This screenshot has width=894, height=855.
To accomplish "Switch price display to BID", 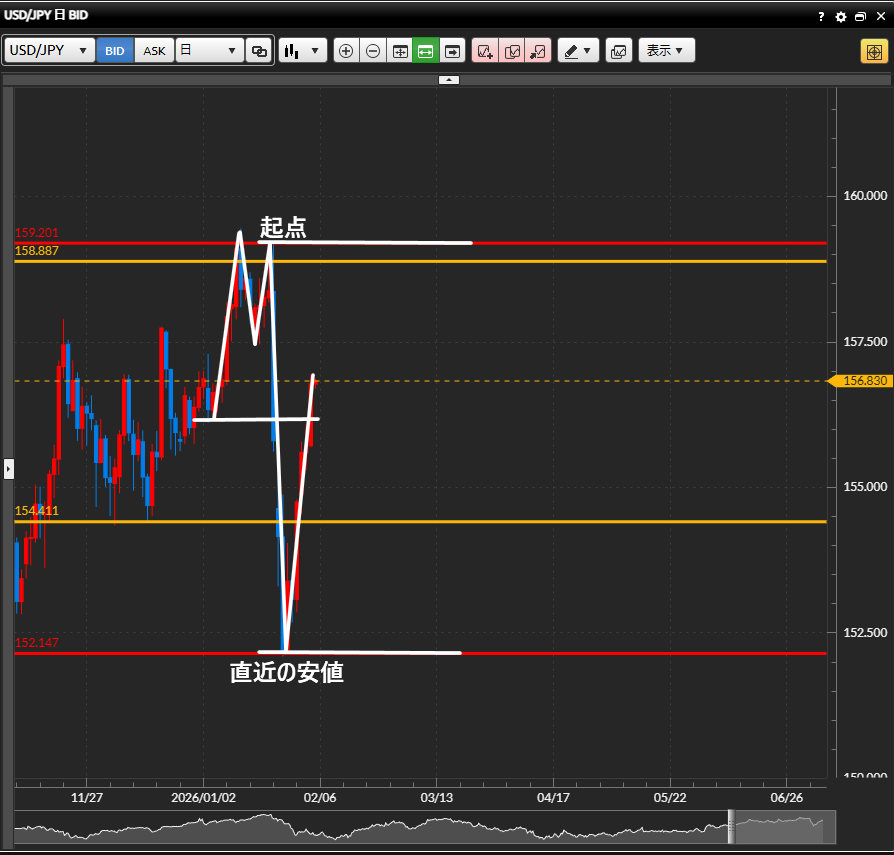I will [x=115, y=51].
